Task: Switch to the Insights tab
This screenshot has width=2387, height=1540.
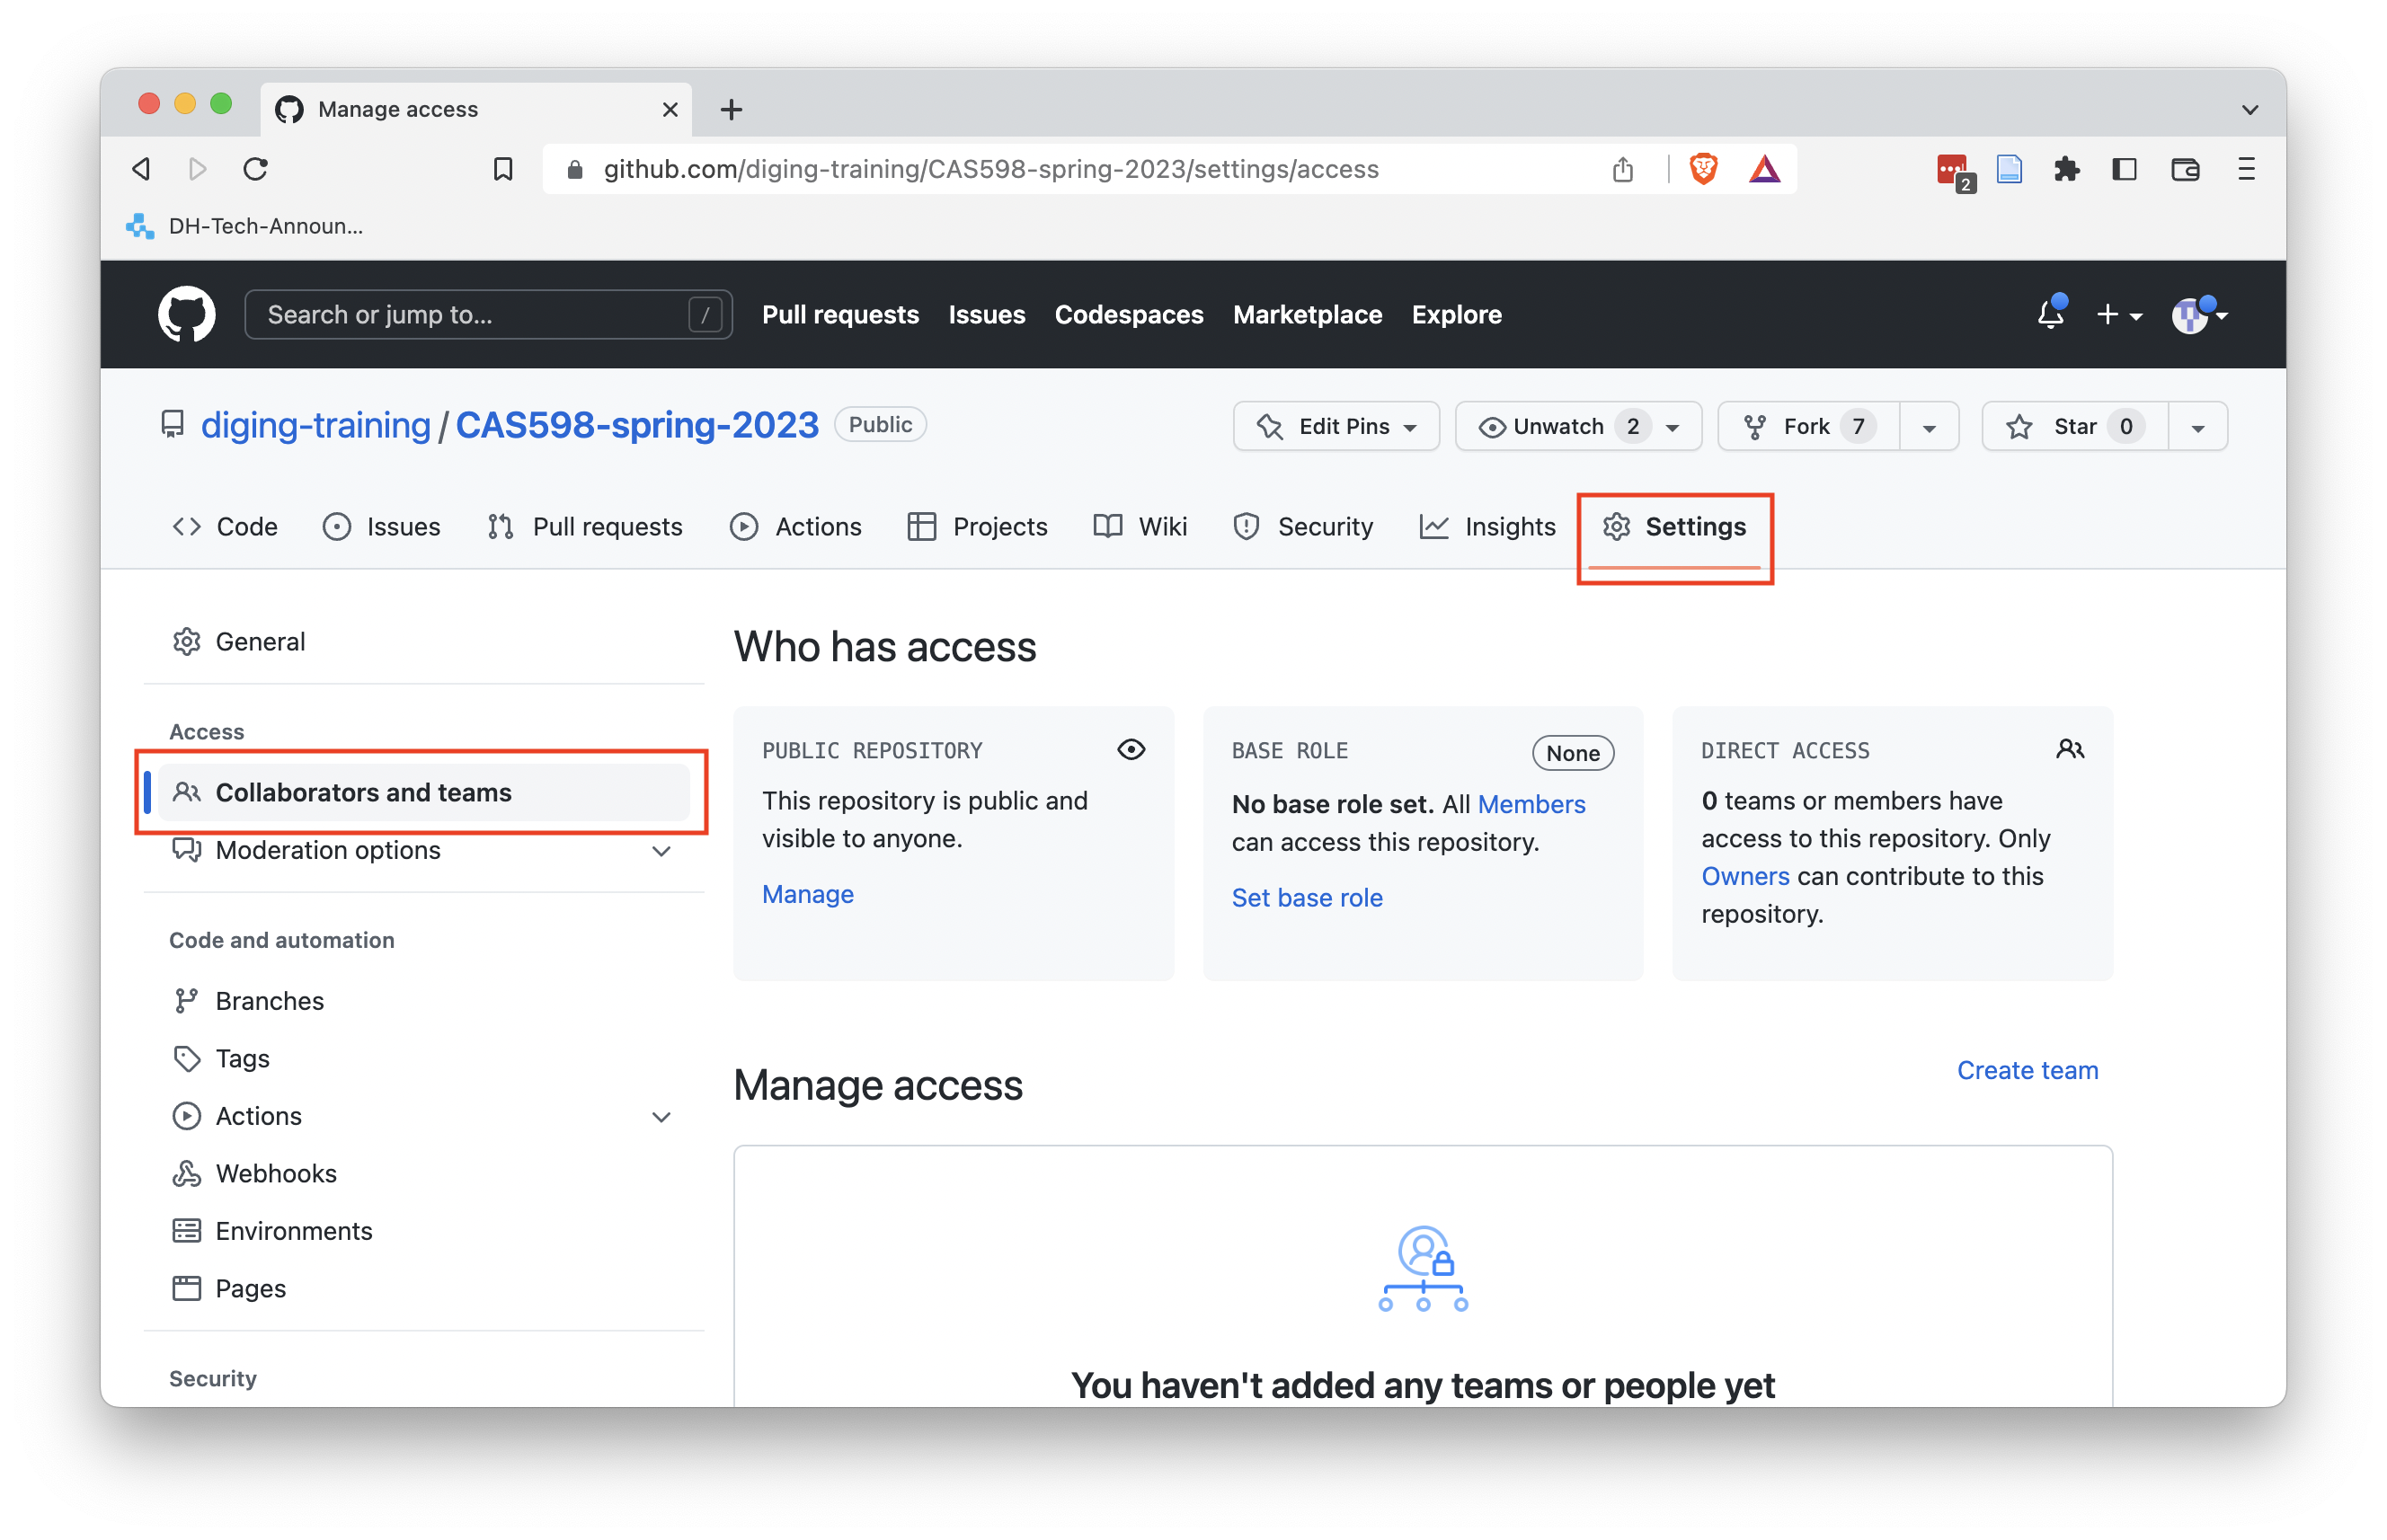Action: 1487,526
